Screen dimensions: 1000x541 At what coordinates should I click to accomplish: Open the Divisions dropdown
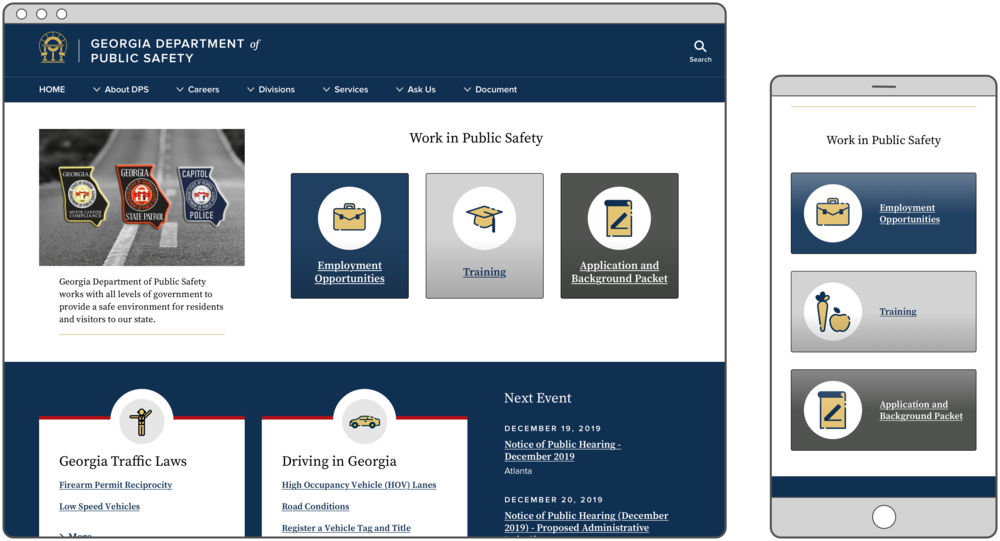tap(270, 89)
